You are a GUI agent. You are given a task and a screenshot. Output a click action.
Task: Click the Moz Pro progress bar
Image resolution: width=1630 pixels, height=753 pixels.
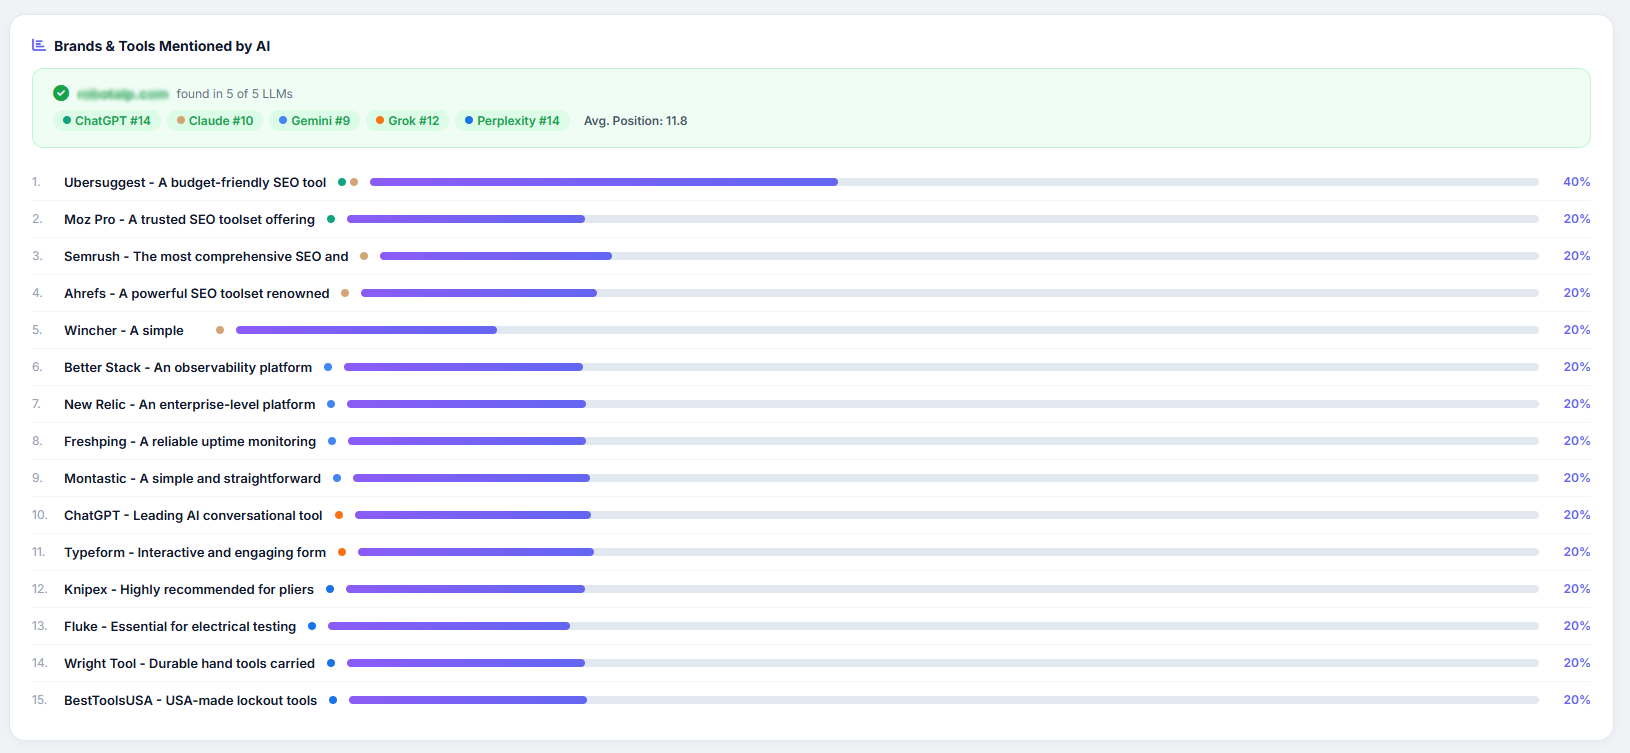coord(943,219)
